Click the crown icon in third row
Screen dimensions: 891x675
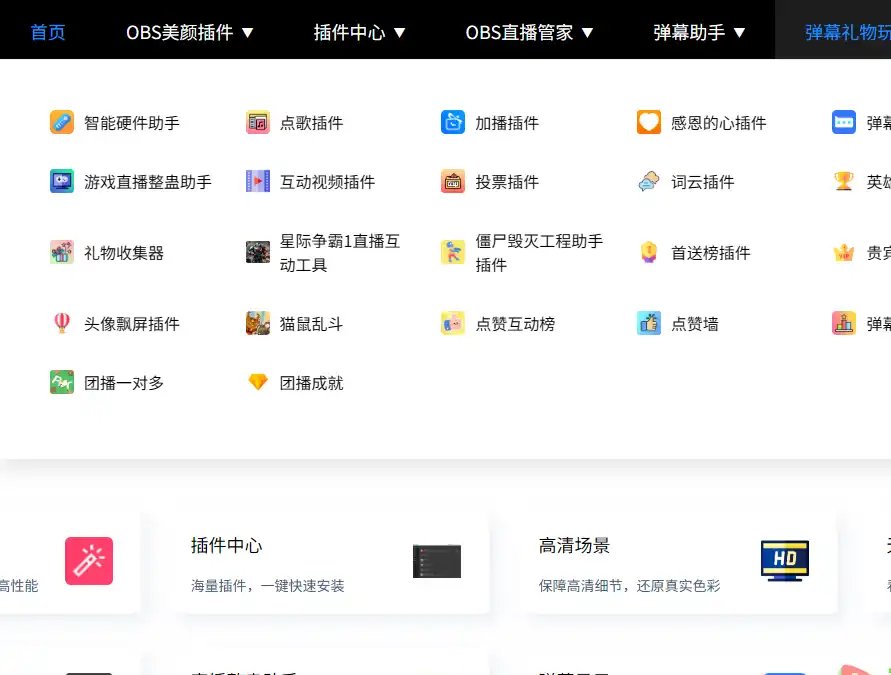coord(844,252)
